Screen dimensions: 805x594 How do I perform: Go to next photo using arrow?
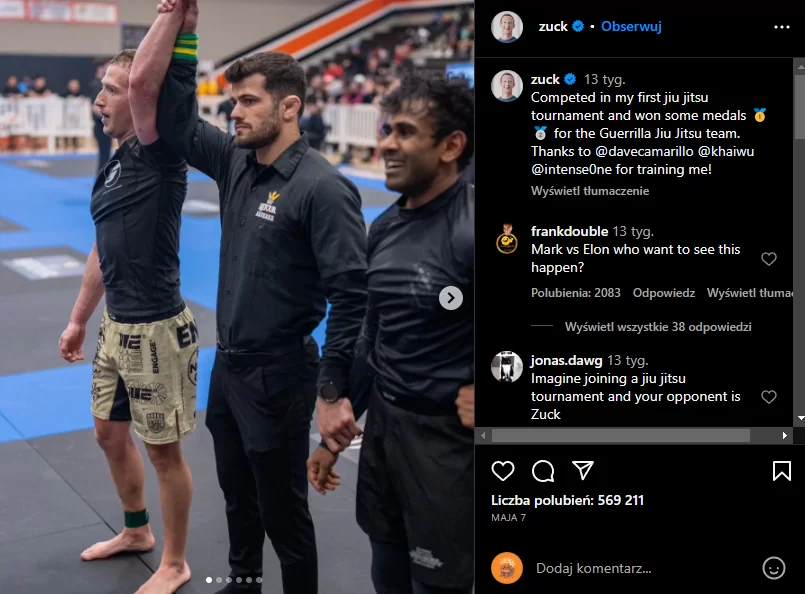[451, 298]
